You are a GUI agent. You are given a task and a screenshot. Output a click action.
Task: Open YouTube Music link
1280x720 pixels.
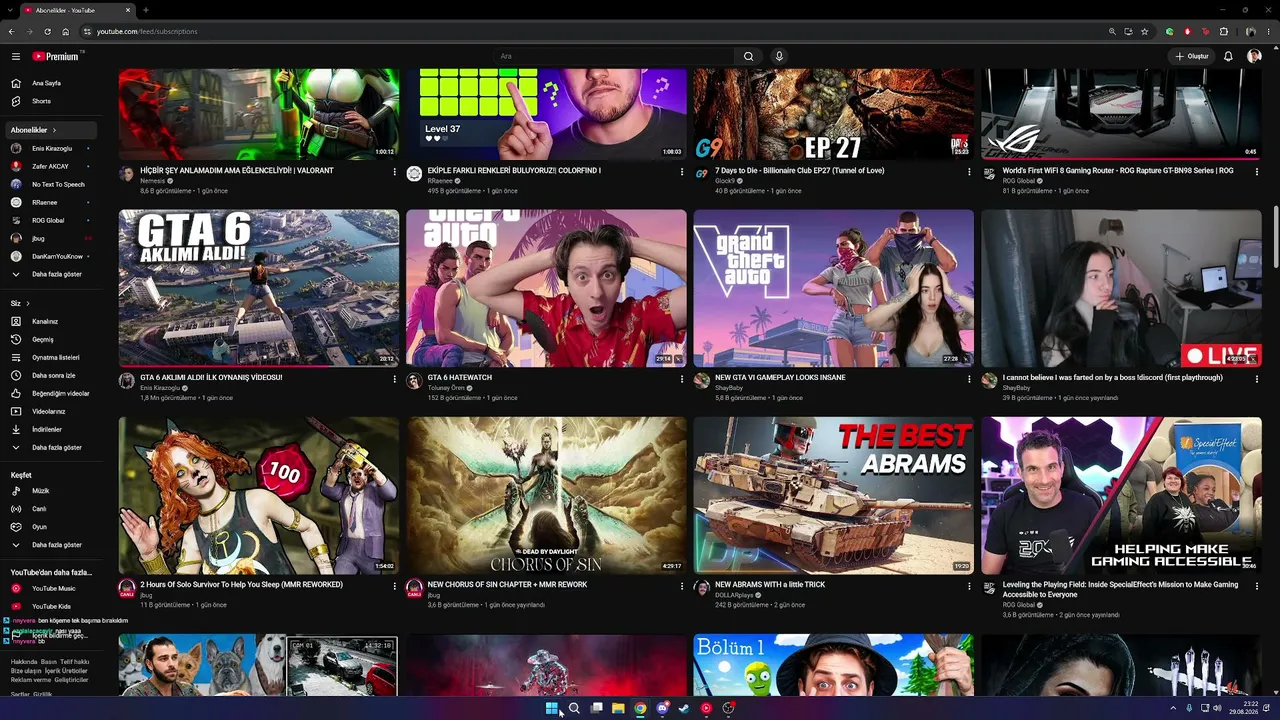[x=53, y=588]
